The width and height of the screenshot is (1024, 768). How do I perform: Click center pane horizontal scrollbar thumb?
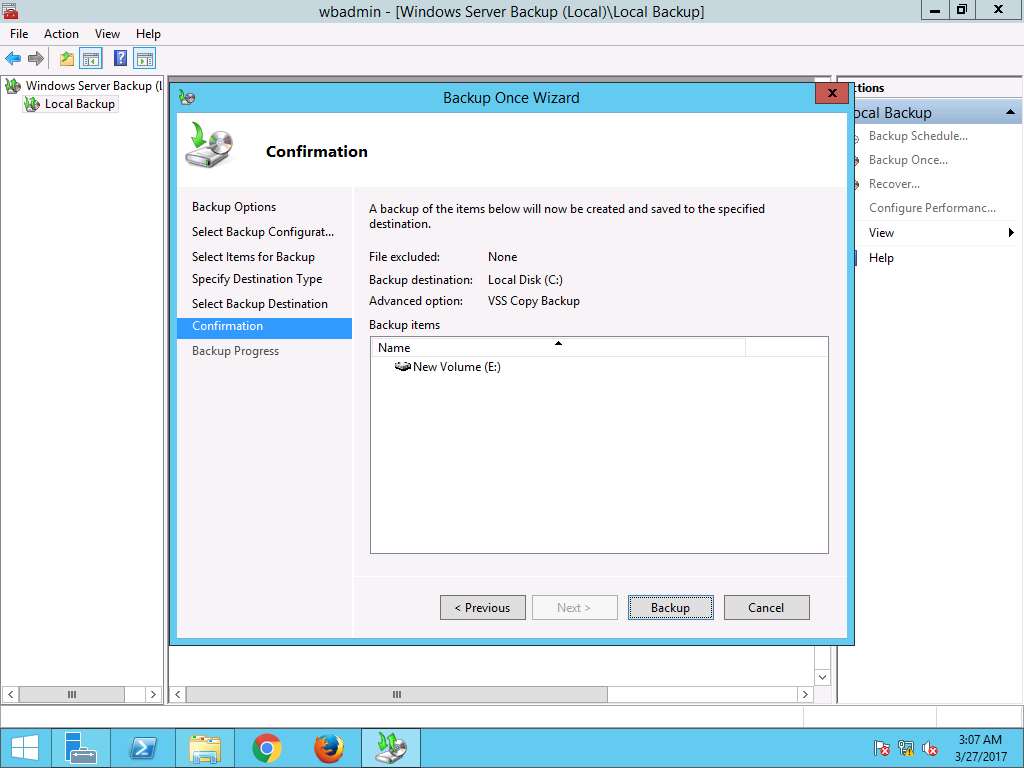(x=397, y=694)
